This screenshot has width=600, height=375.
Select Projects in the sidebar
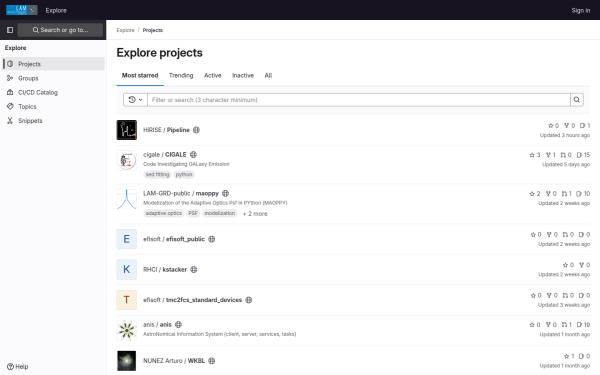(54, 64)
